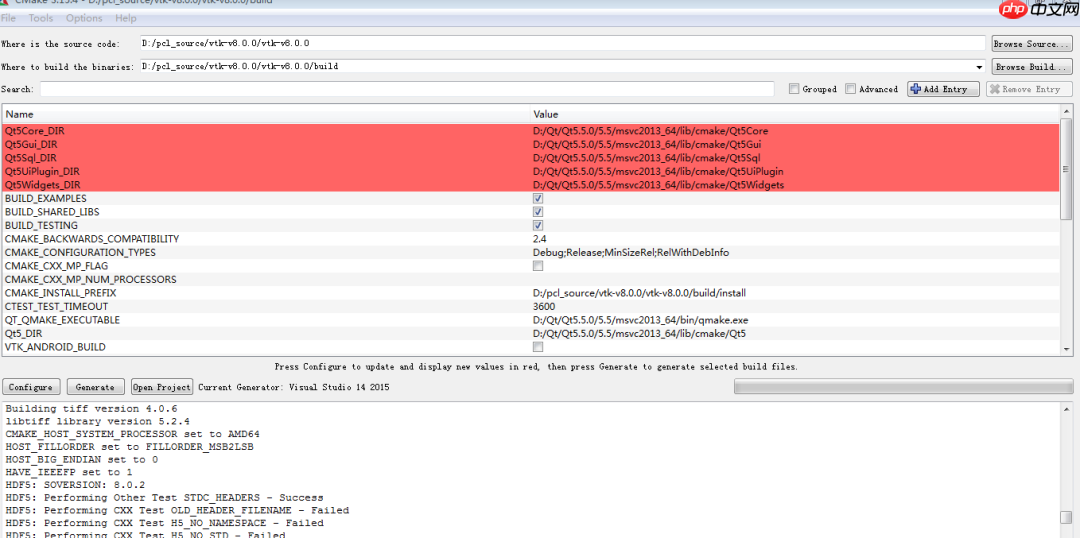Click into the Search field
The height and width of the screenshot is (538, 1080).
[x=407, y=89]
